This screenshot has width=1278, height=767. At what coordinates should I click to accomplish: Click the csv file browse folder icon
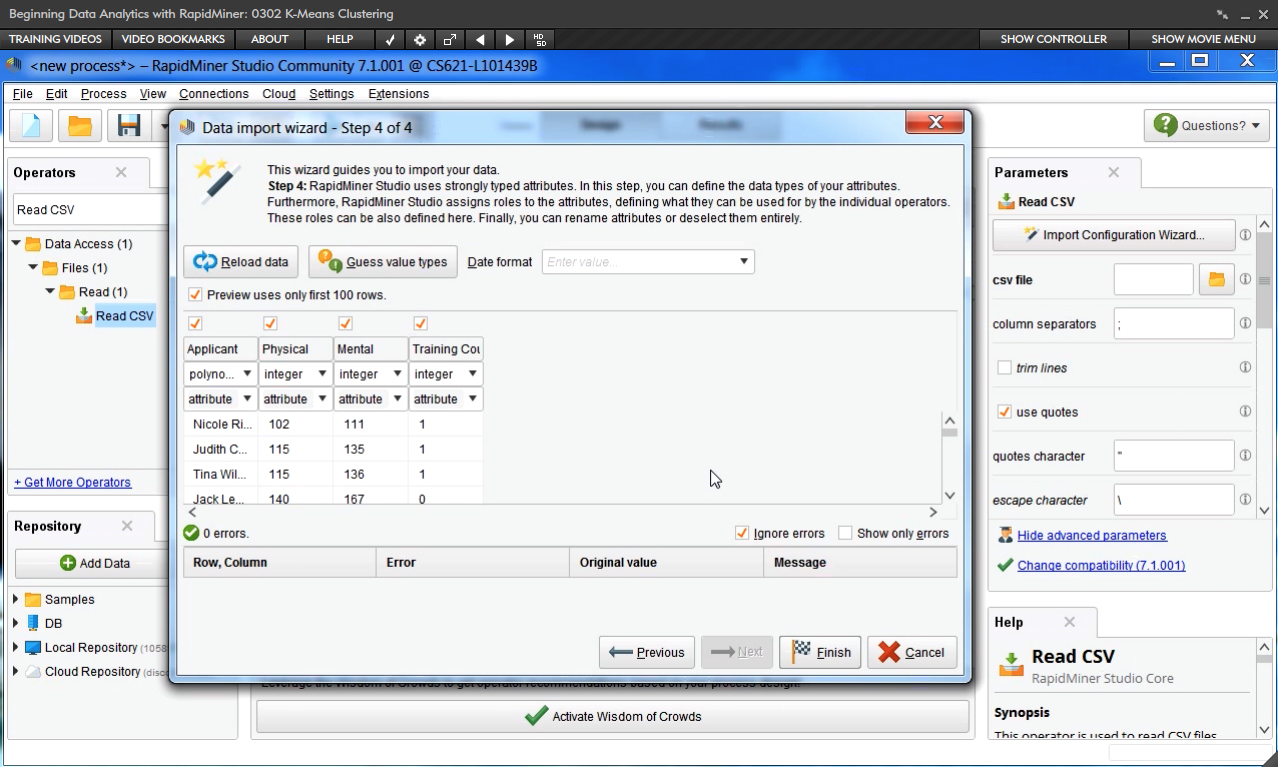[1216, 280]
